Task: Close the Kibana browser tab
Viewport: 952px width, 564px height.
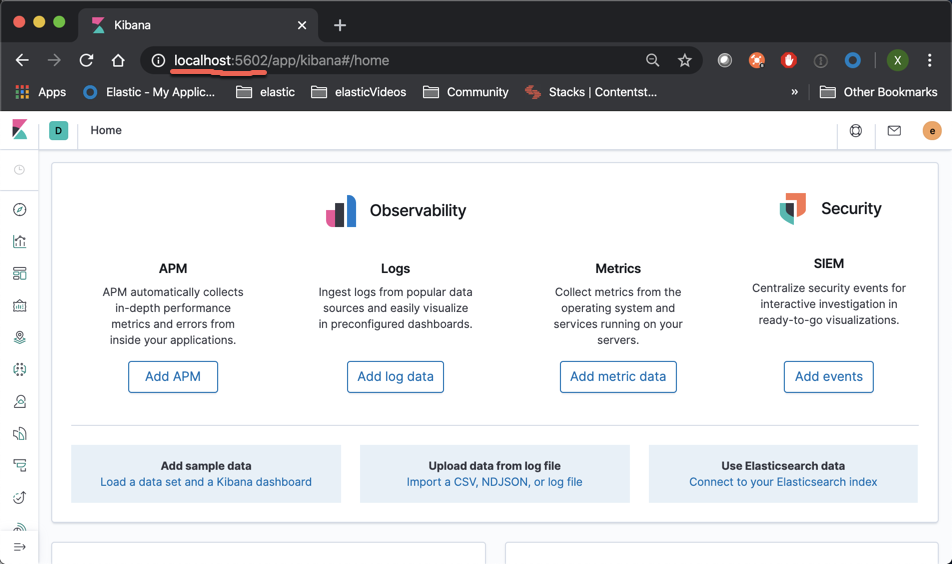Action: (x=302, y=25)
